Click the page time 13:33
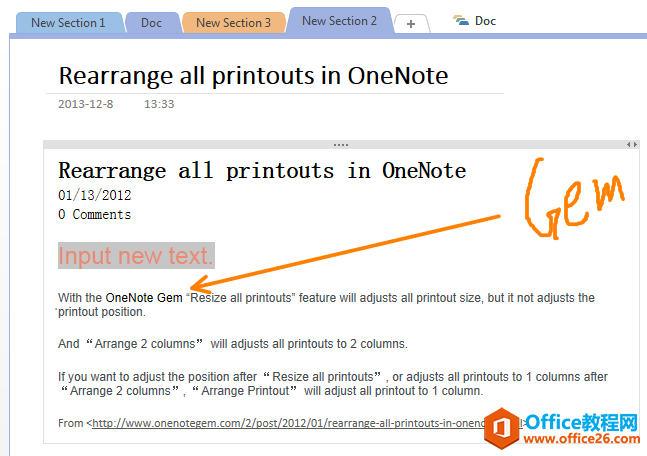The image size is (647, 456). pyautogui.click(x=159, y=104)
